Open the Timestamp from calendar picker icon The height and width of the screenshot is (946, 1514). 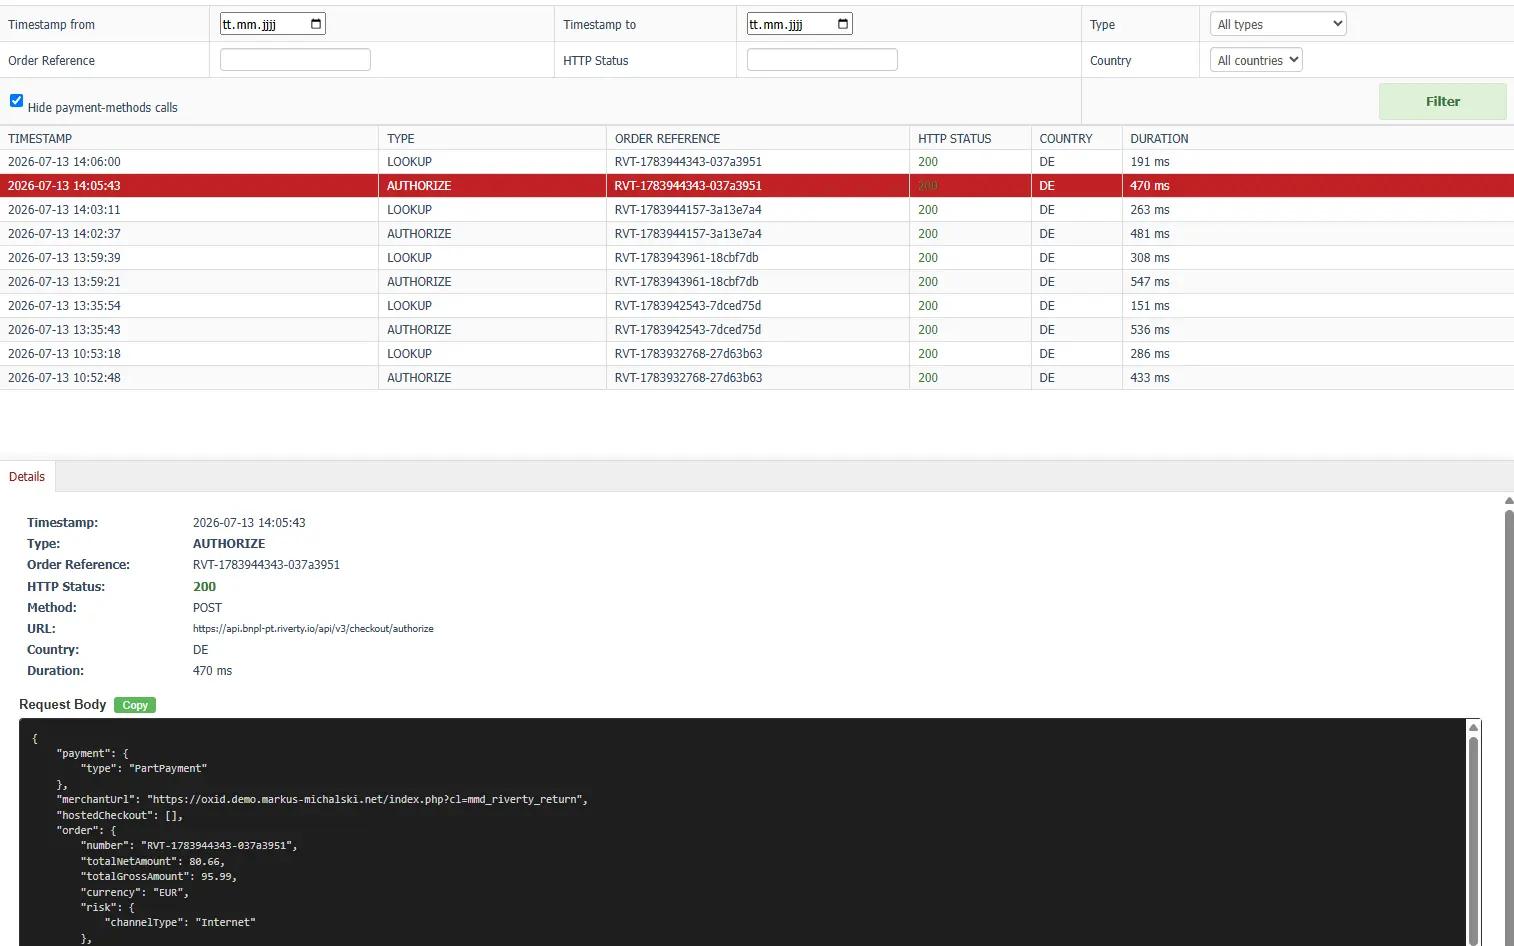(x=316, y=24)
